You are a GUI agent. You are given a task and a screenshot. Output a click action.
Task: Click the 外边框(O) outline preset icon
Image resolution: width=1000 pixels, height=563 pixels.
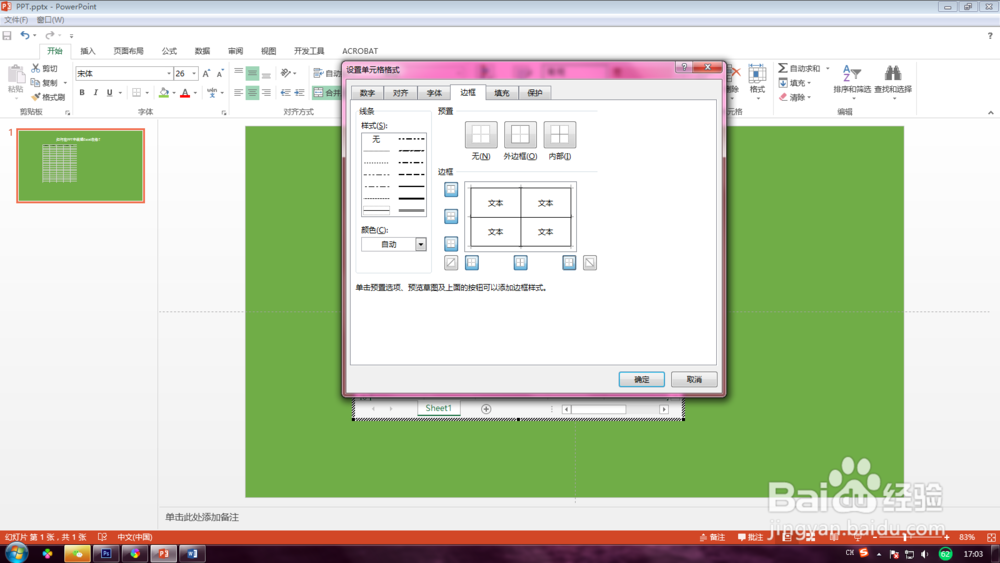pyautogui.click(x=520, y=135)
